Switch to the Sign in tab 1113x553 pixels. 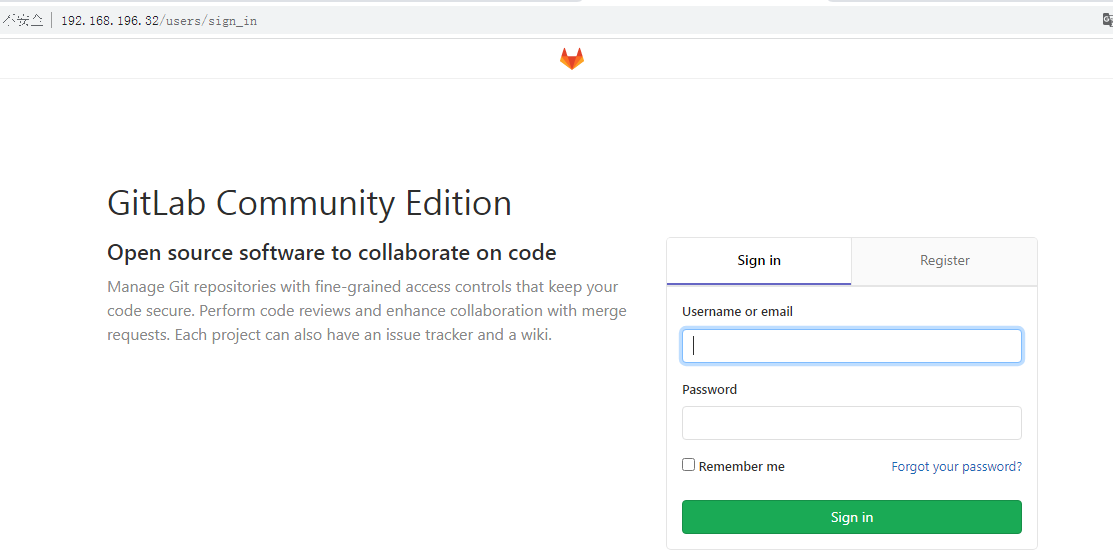click(x=759, y=261)
